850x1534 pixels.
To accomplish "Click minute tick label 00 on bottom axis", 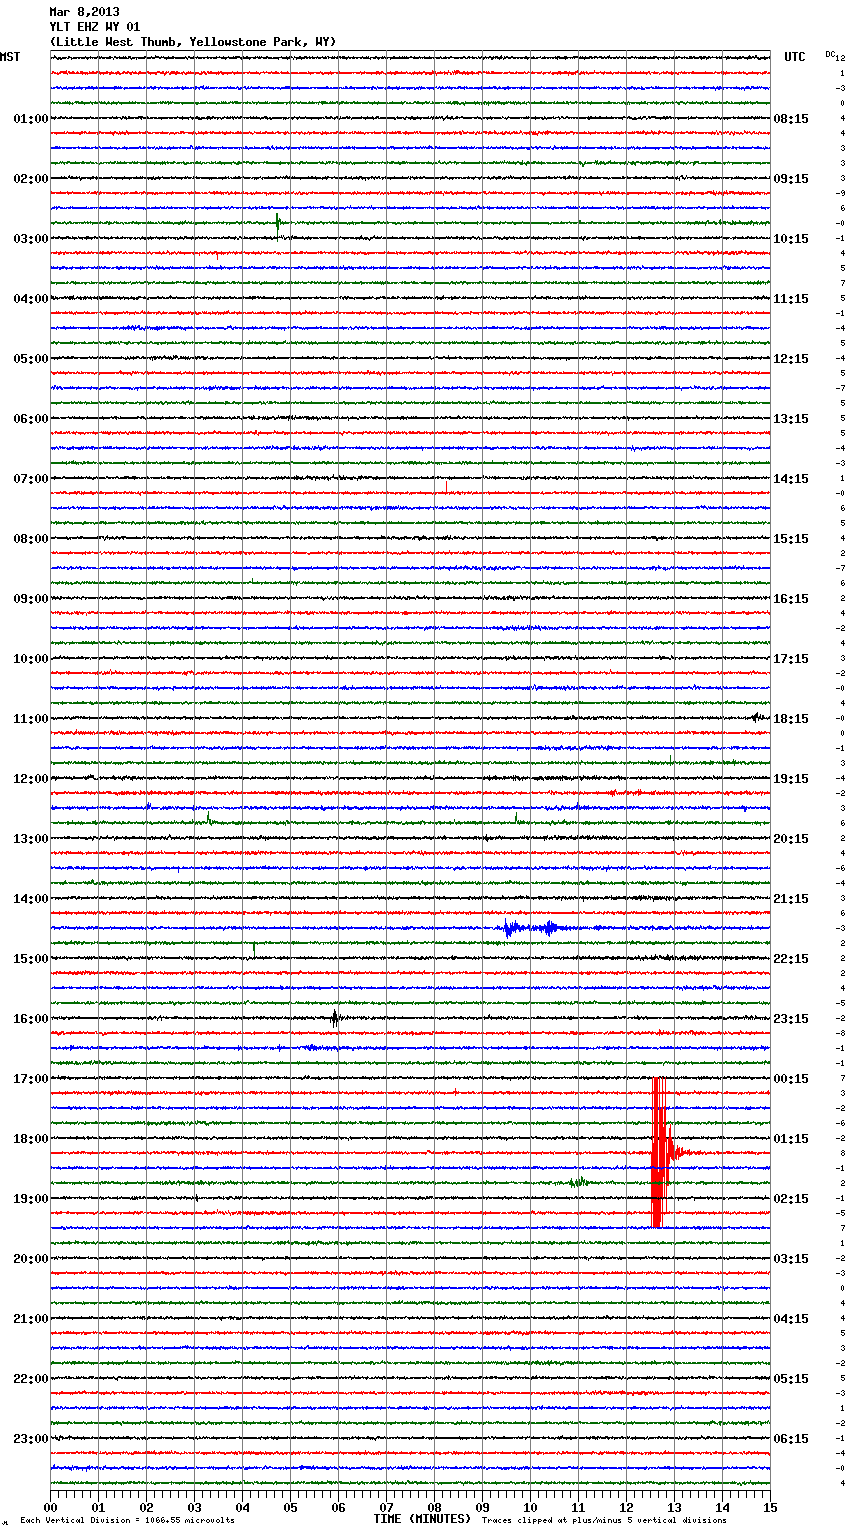I will (x=50, y=1507).
